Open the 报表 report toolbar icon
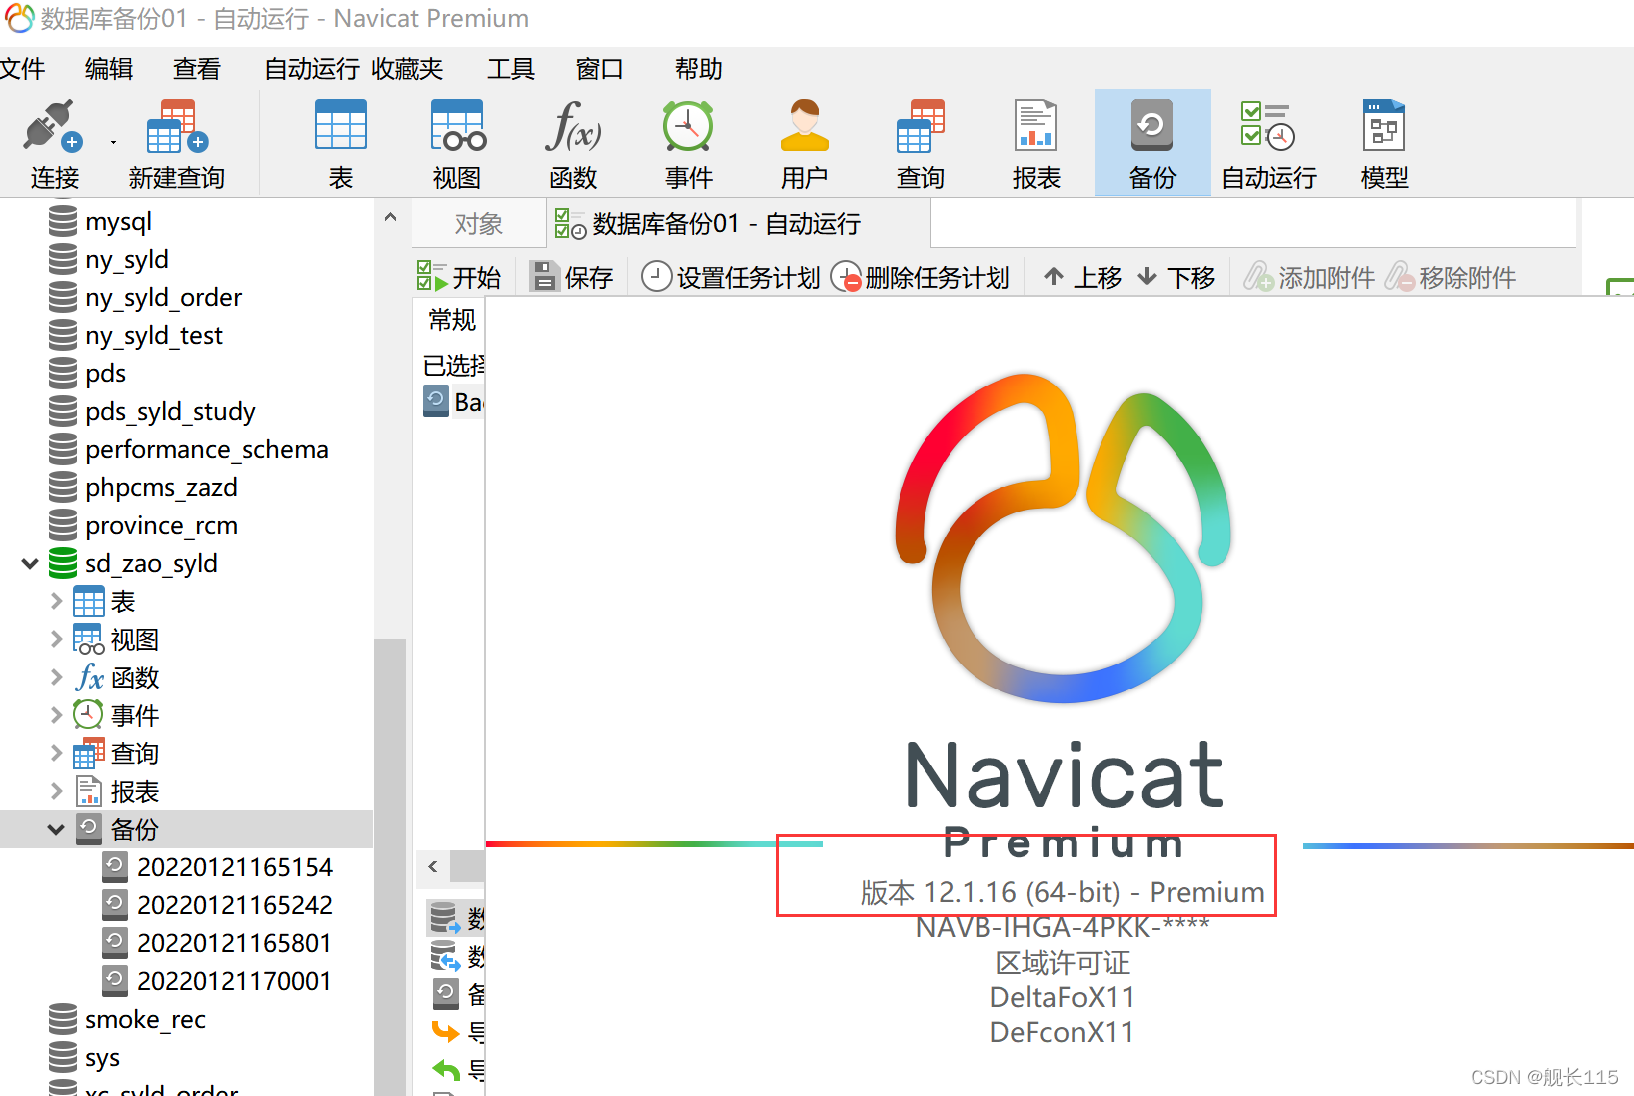Viewport: 1634px width, 1096px height. (1037, 144)
